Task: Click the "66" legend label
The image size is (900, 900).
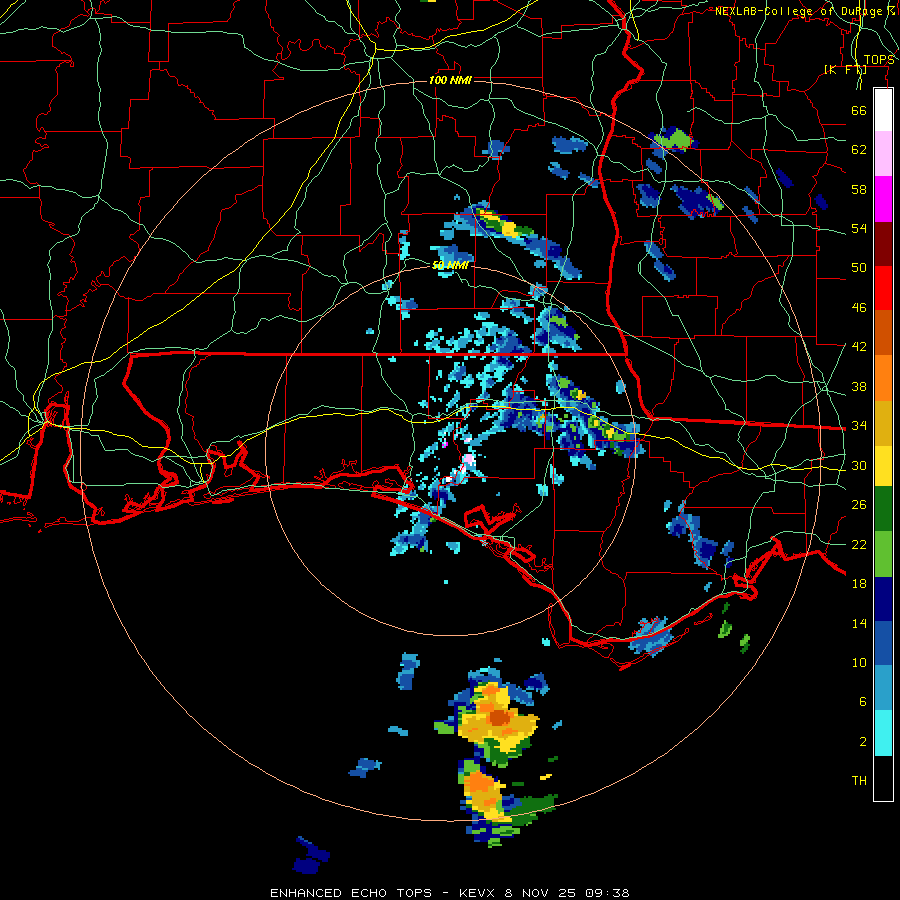Action: pos(859,110)
